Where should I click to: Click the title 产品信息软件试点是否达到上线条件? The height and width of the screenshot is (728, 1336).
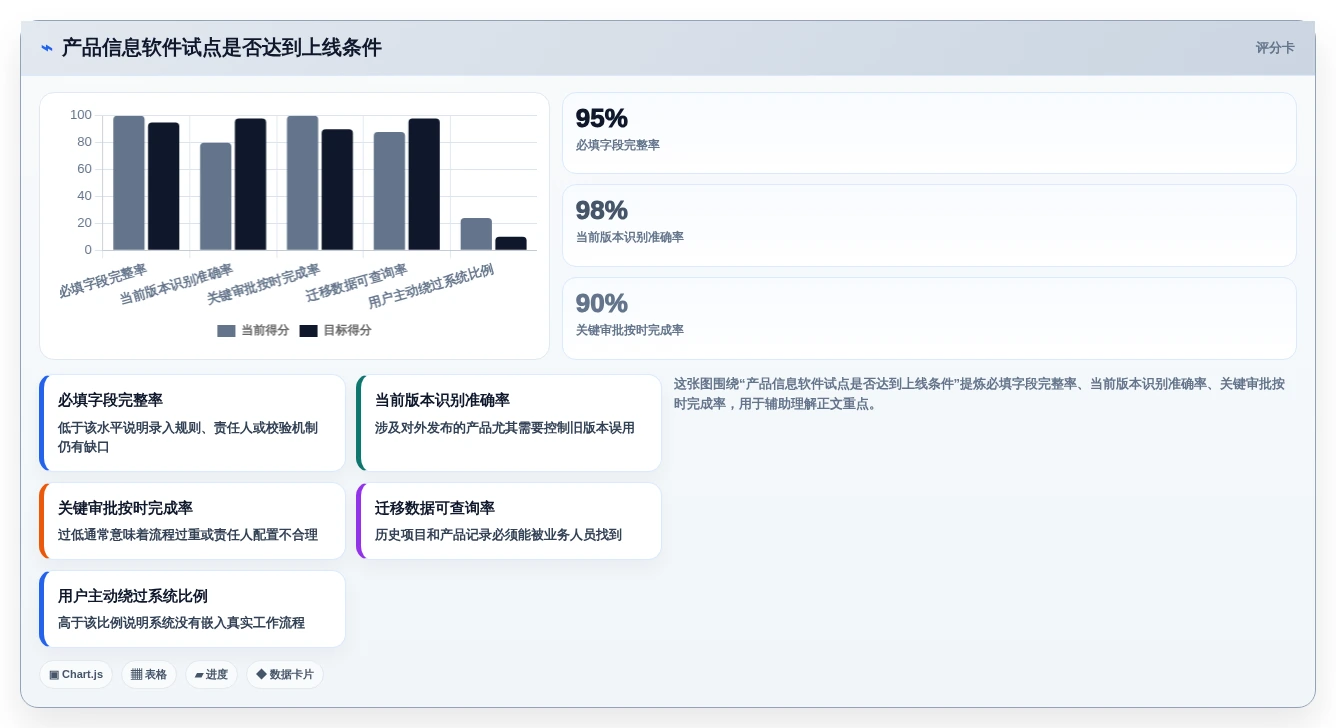pyautogui.click(x=222, y=48)
